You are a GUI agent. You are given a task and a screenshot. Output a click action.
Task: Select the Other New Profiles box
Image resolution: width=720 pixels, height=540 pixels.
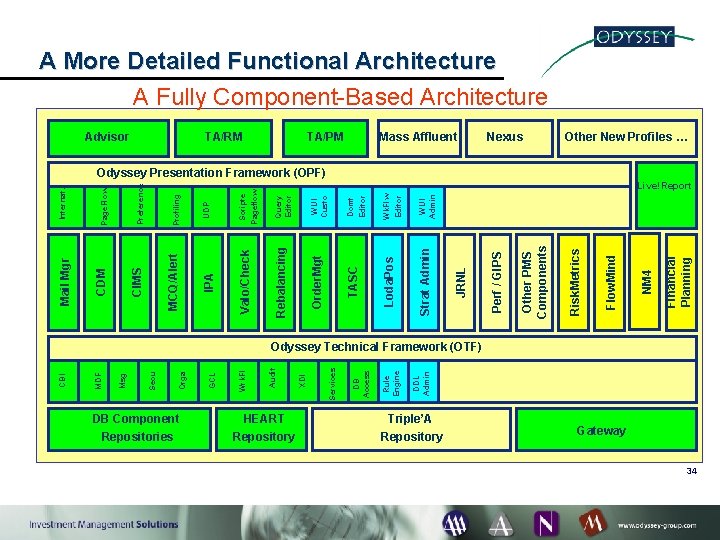pyautogui.click(x=627, y=138)
